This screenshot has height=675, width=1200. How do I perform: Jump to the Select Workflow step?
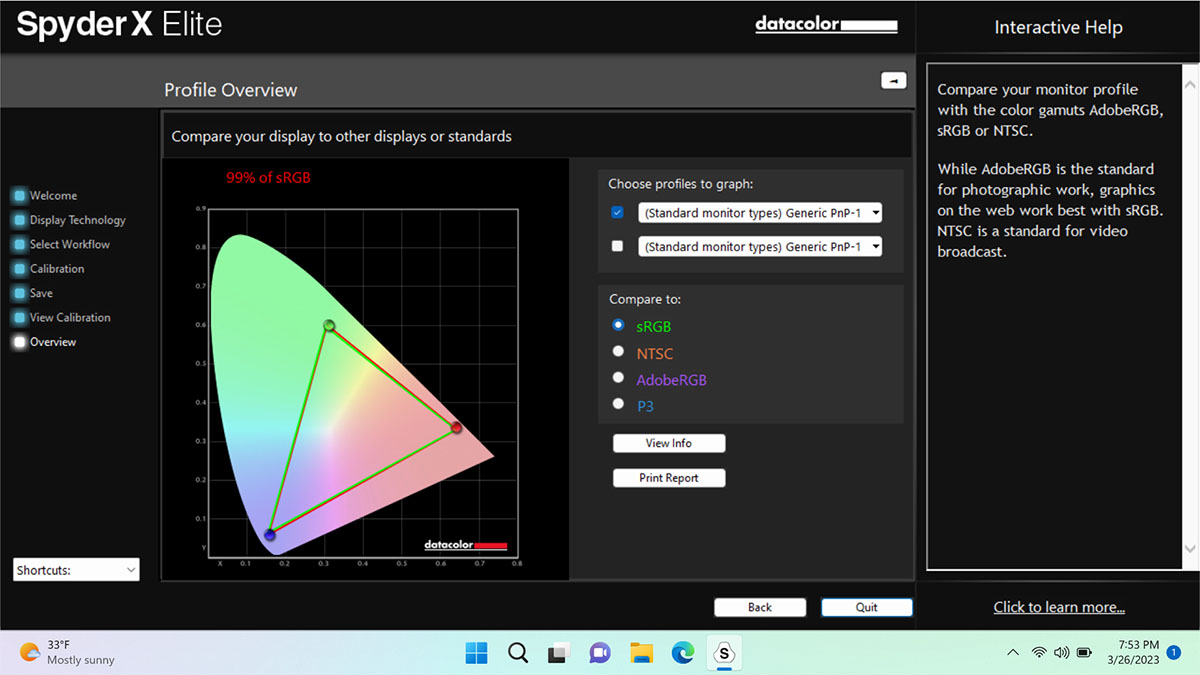pyautogui.click(x=70, y=244)
